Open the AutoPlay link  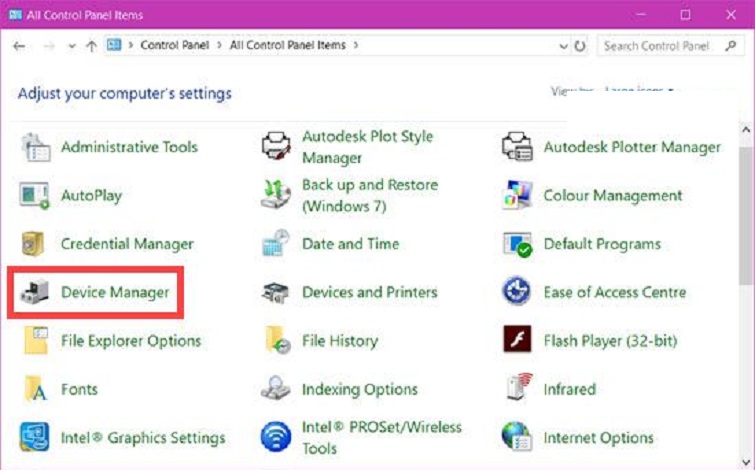pyautogui.click(x=91, y=196)
